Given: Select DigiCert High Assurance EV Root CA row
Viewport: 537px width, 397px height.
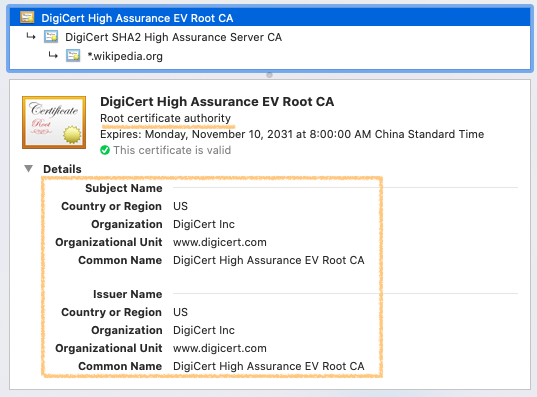Looking at the screenshot, I should point(270,18).
